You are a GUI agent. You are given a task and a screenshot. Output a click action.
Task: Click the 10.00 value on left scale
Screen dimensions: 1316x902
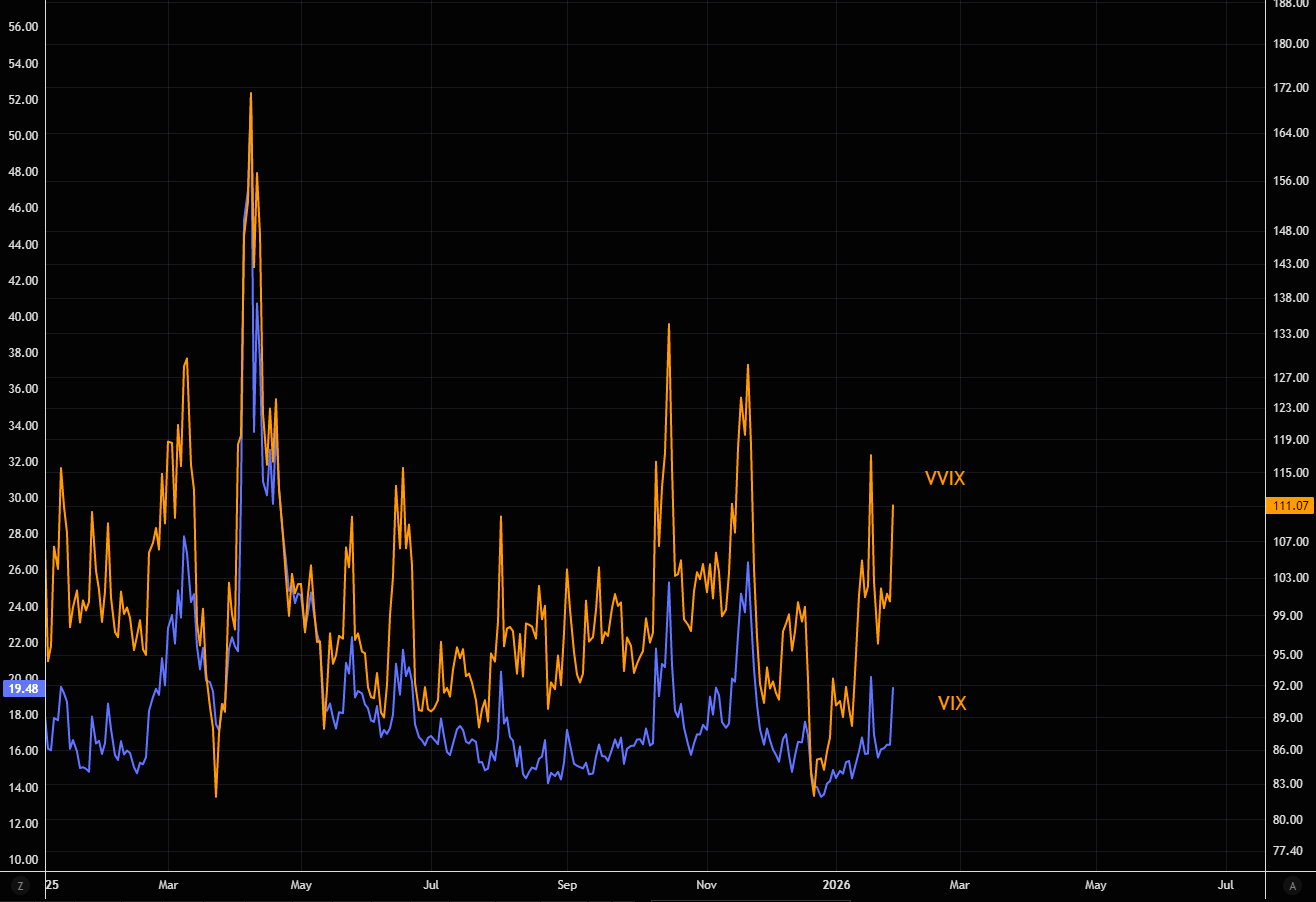tap(22, 859)
